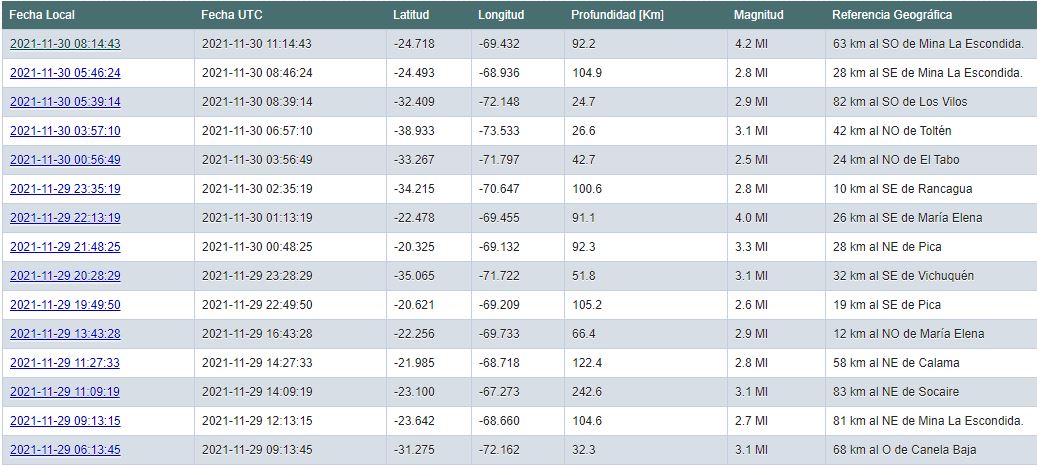Open the 2021-11-29 23:35:19 event link
Screen dimensions: 1037x465
[x=65, y=189]
